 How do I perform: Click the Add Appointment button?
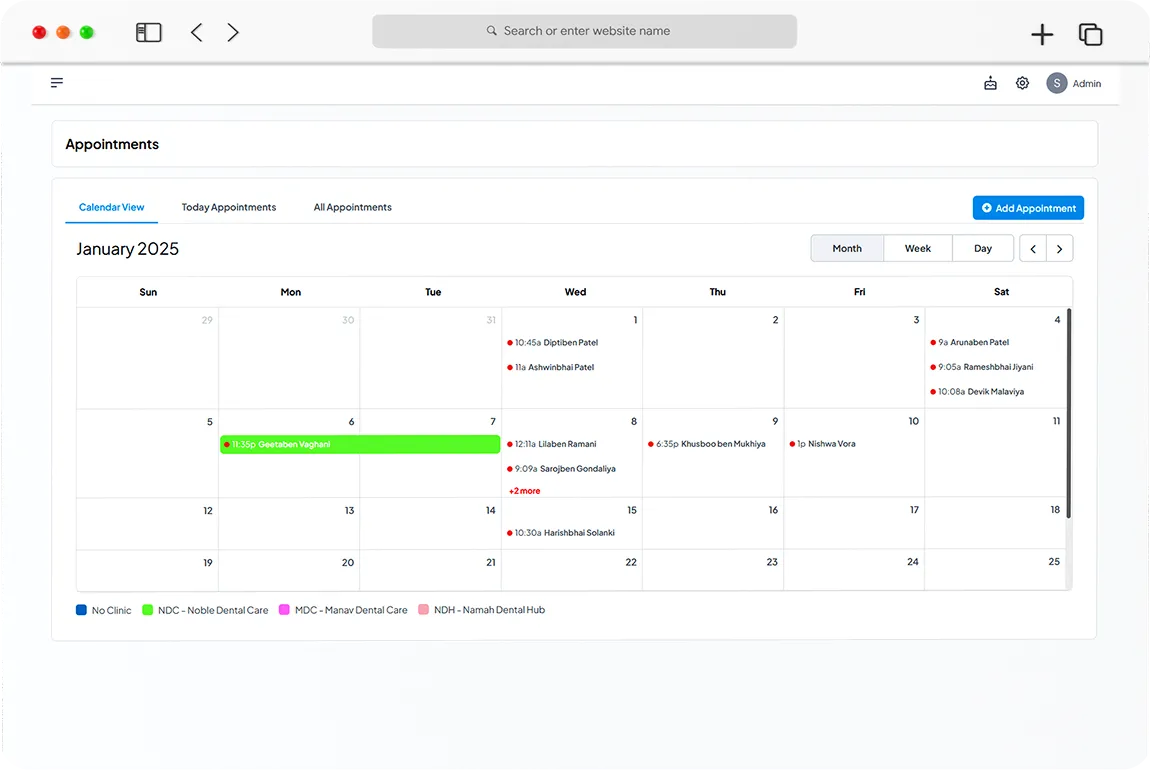pos(1028,208)
